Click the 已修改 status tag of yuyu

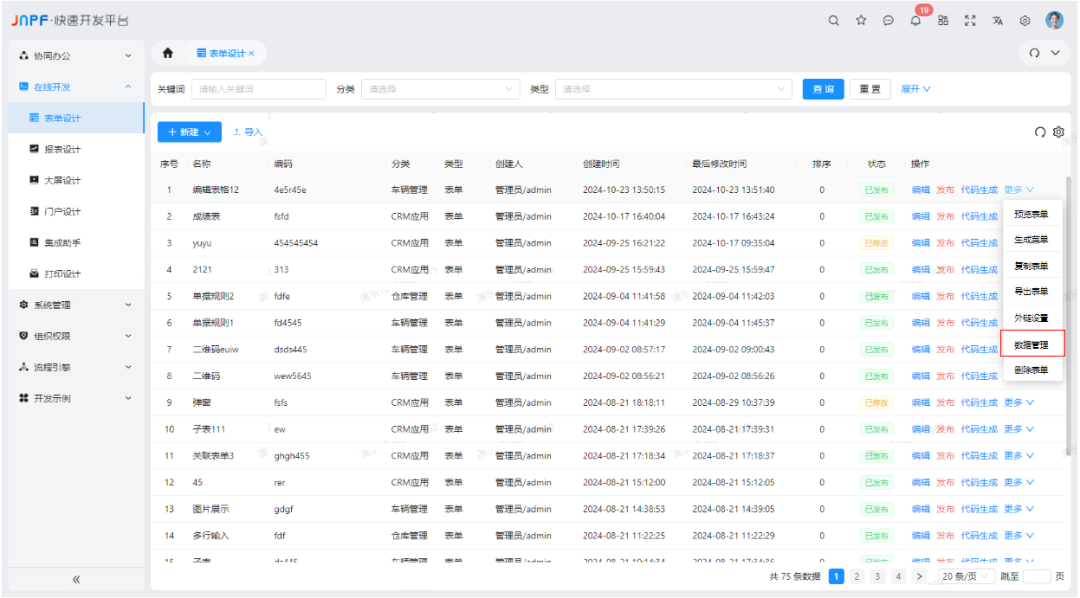[876, 243]
